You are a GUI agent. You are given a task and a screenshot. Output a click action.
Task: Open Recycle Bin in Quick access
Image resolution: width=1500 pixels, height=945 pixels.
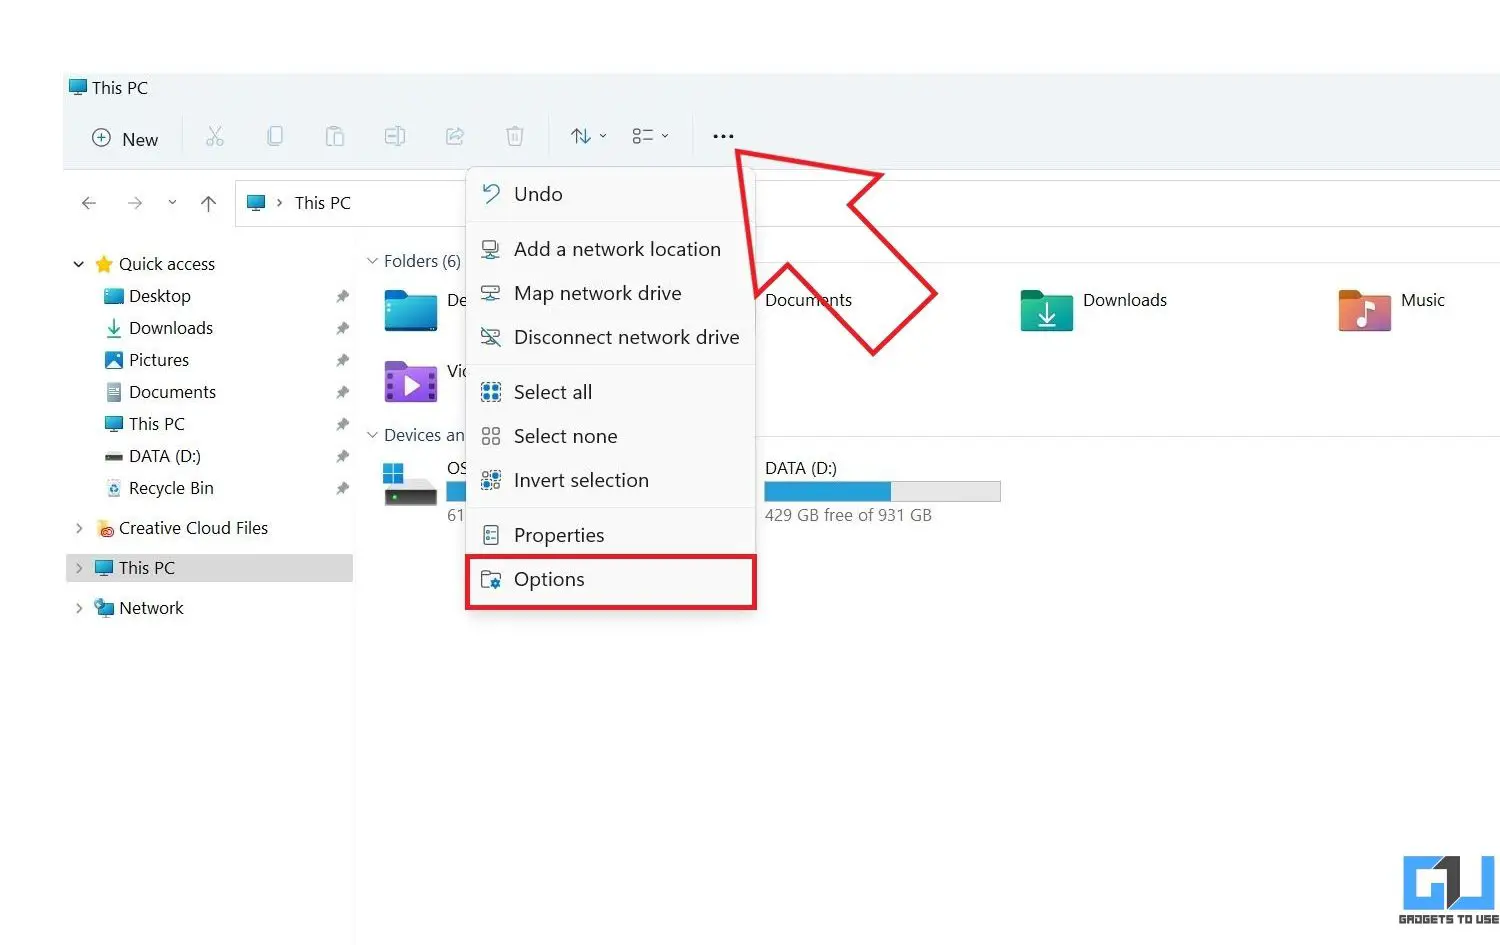click(171, 488)
